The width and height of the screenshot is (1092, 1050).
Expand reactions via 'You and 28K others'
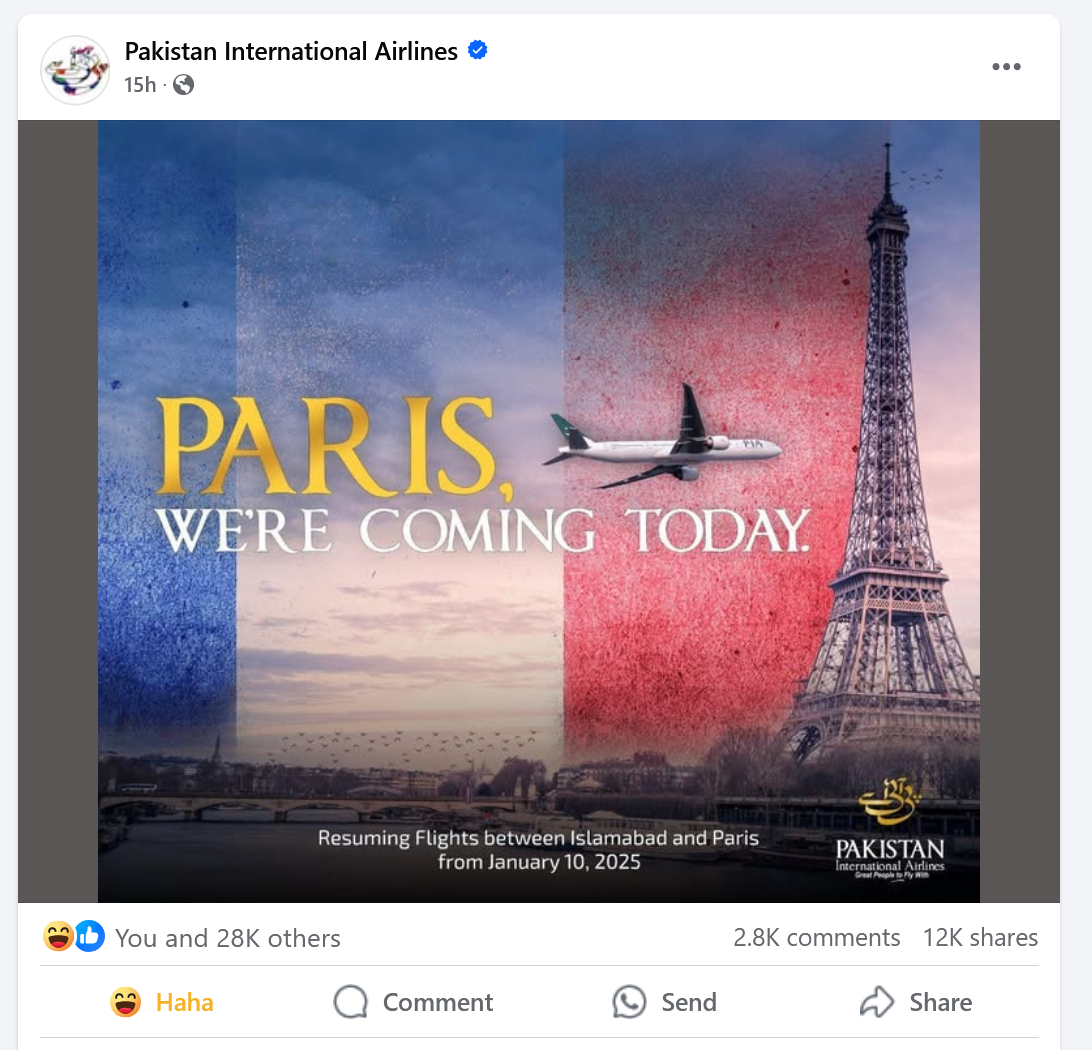(228, 937)
